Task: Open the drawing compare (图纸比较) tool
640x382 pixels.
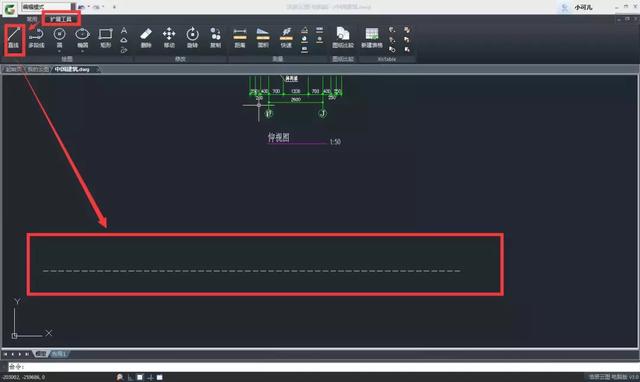Action: [343, 38]
